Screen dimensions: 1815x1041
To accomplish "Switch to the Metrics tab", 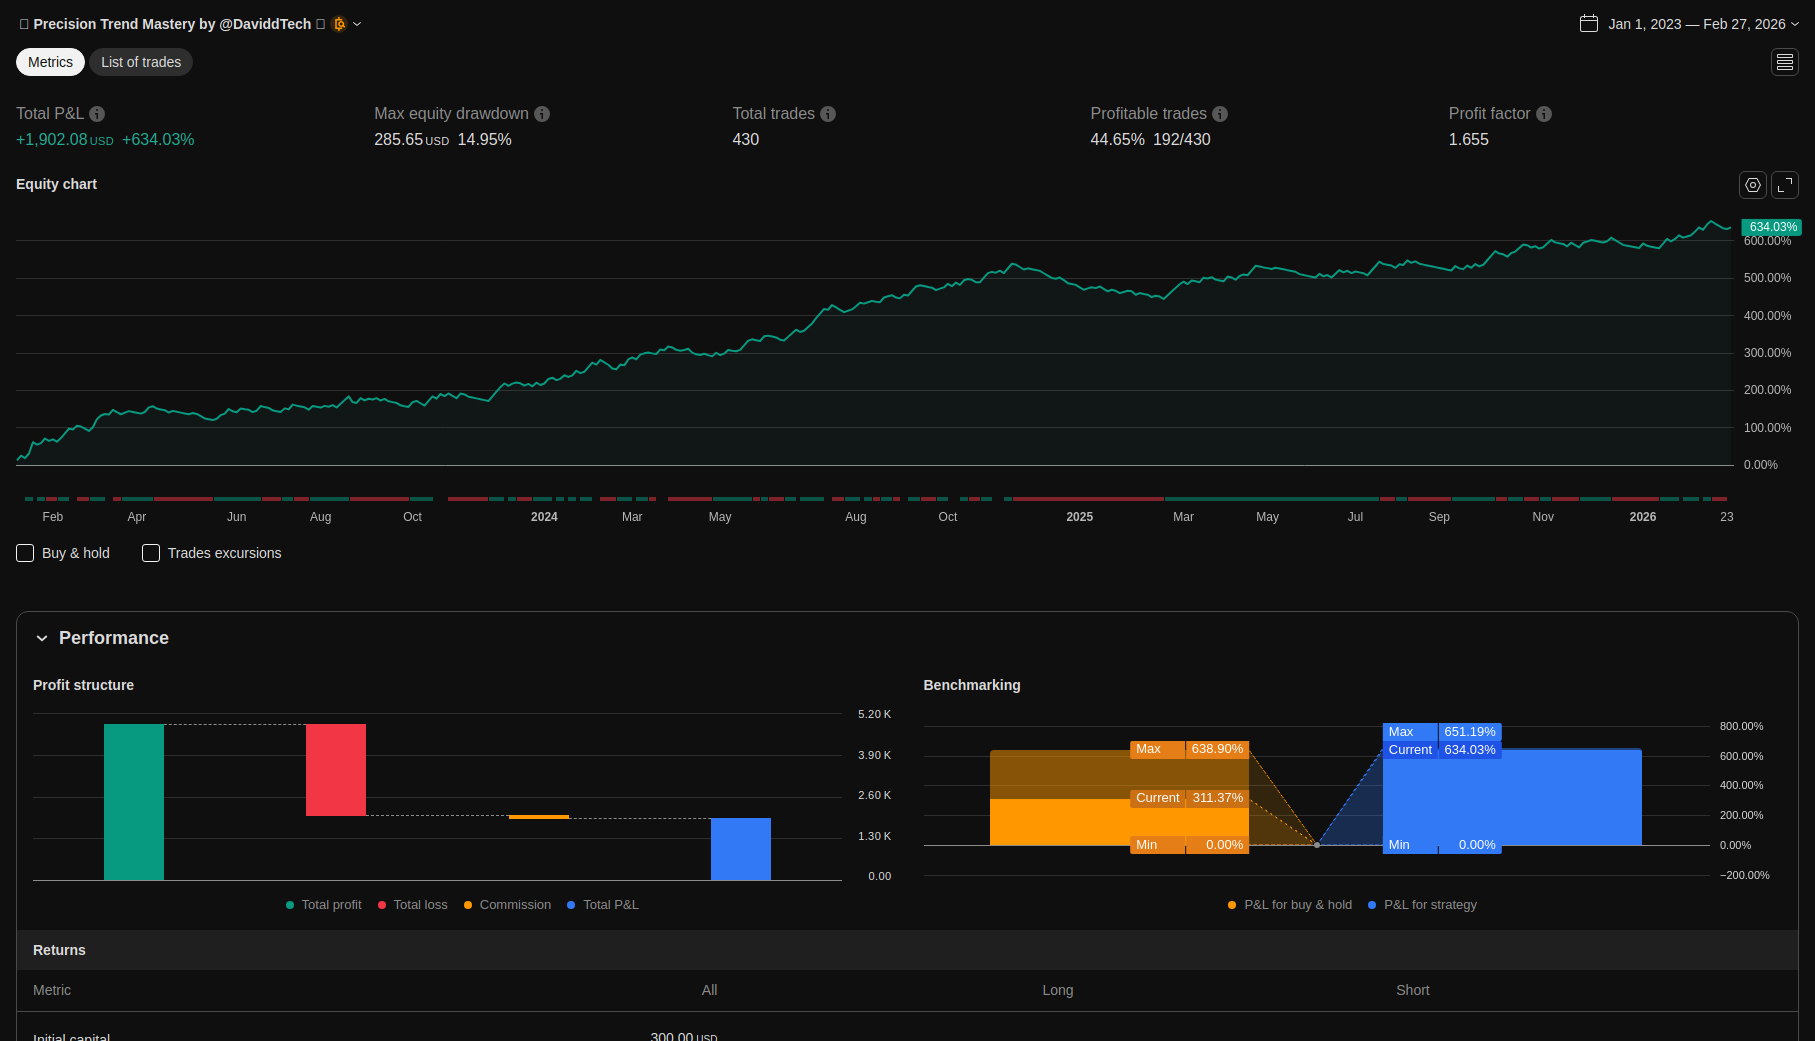I will 50,62.
